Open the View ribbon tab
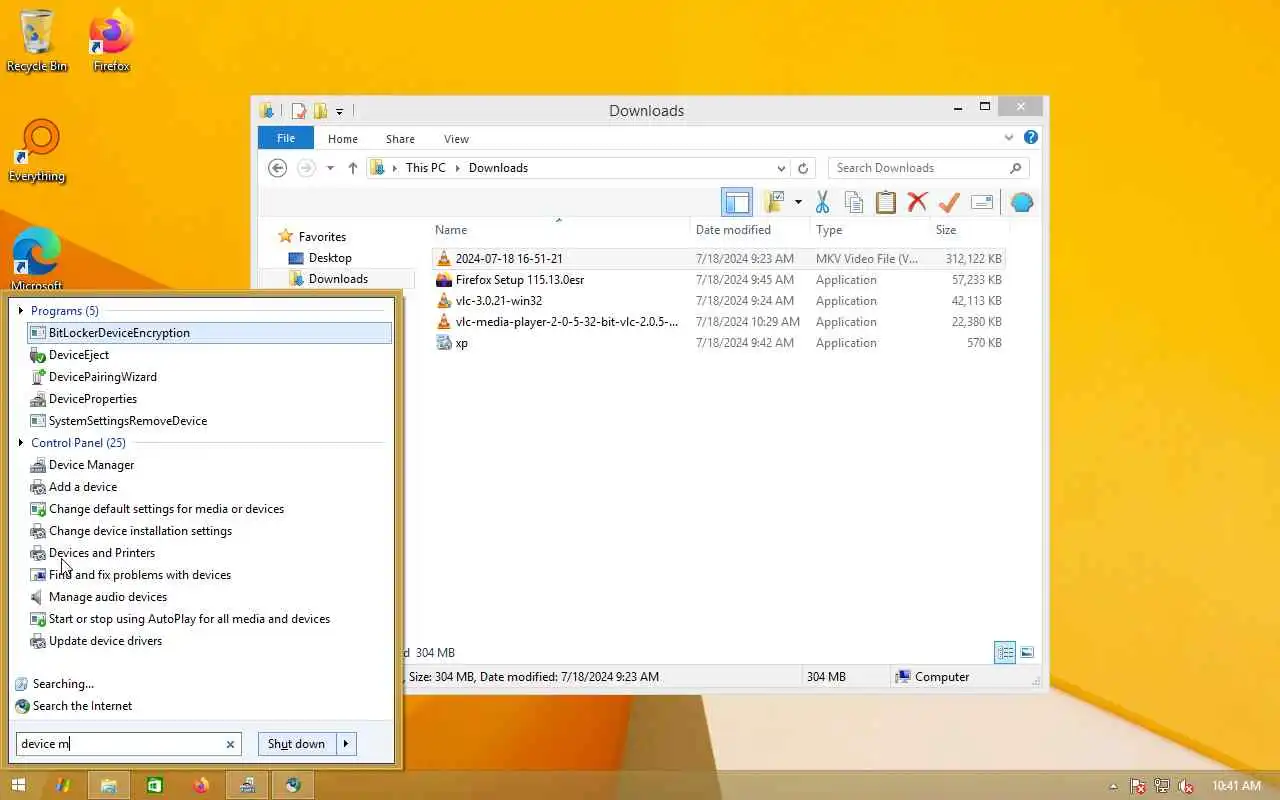Screen dimensions: 1280x800 coord(456,139)
